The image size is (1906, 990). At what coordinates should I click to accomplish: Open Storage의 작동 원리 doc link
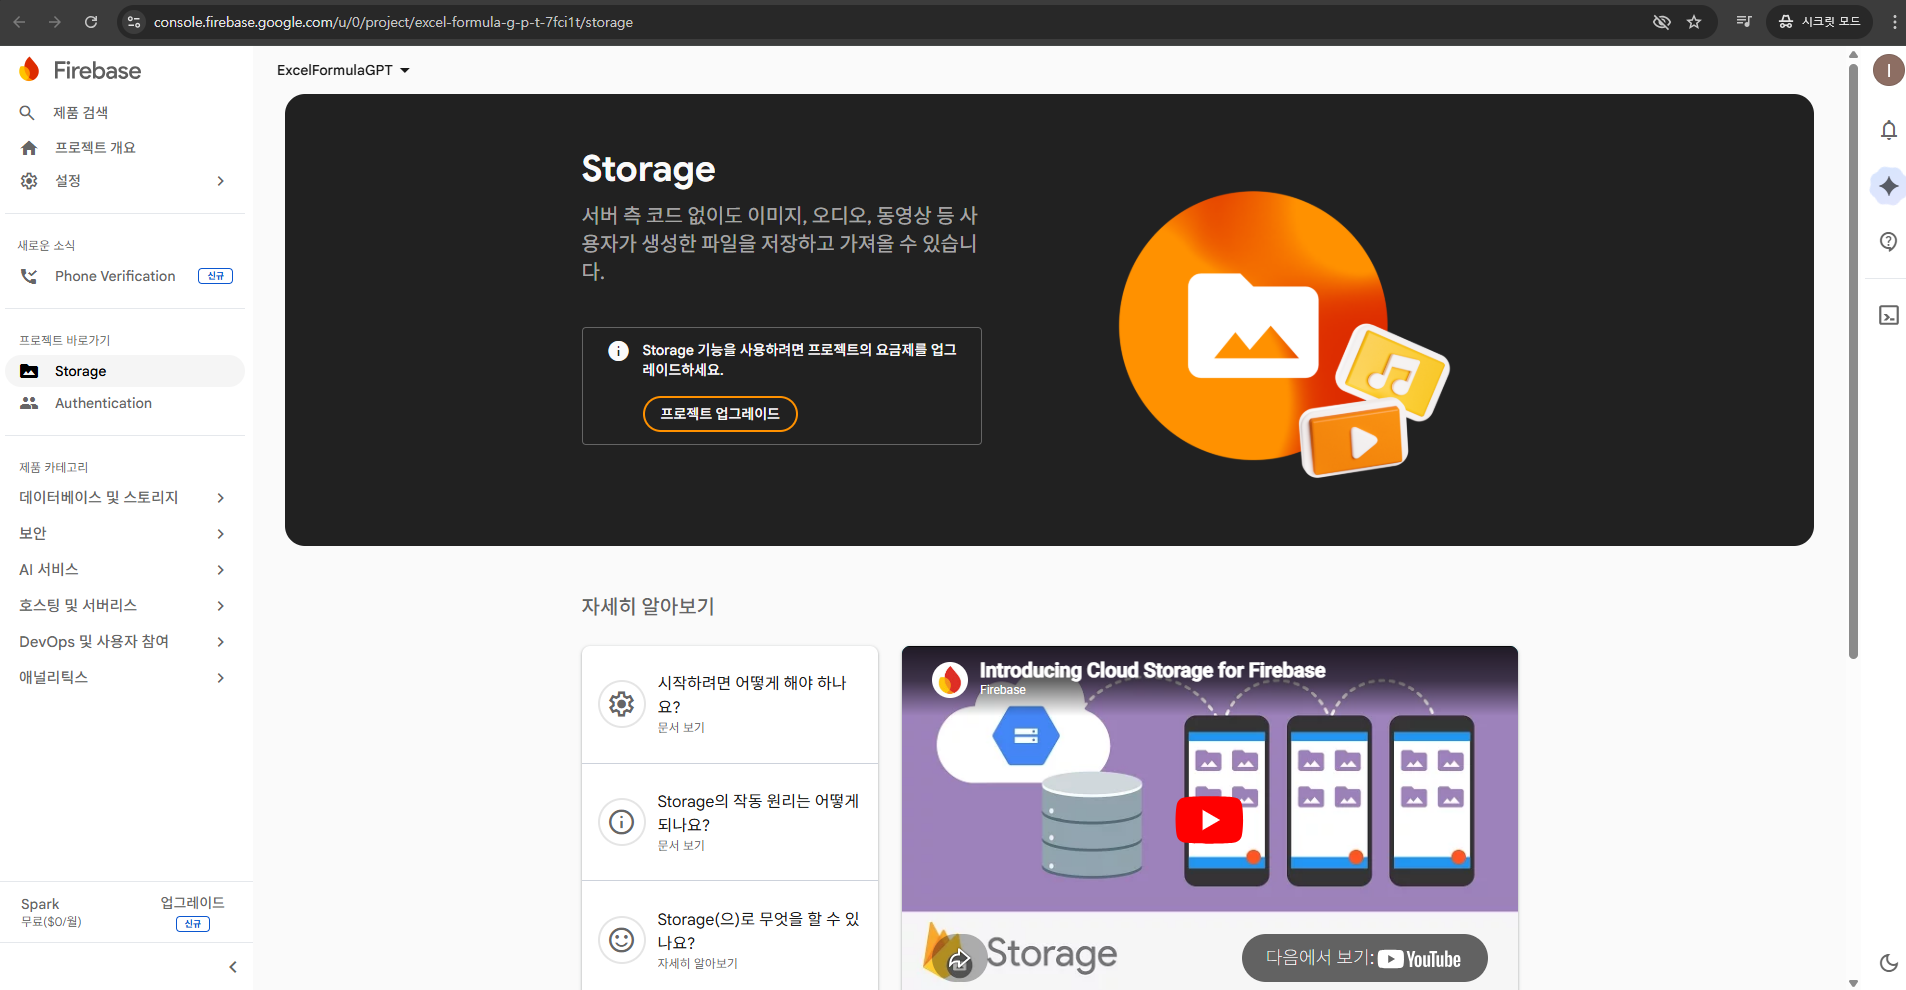[x=730, y=822]
